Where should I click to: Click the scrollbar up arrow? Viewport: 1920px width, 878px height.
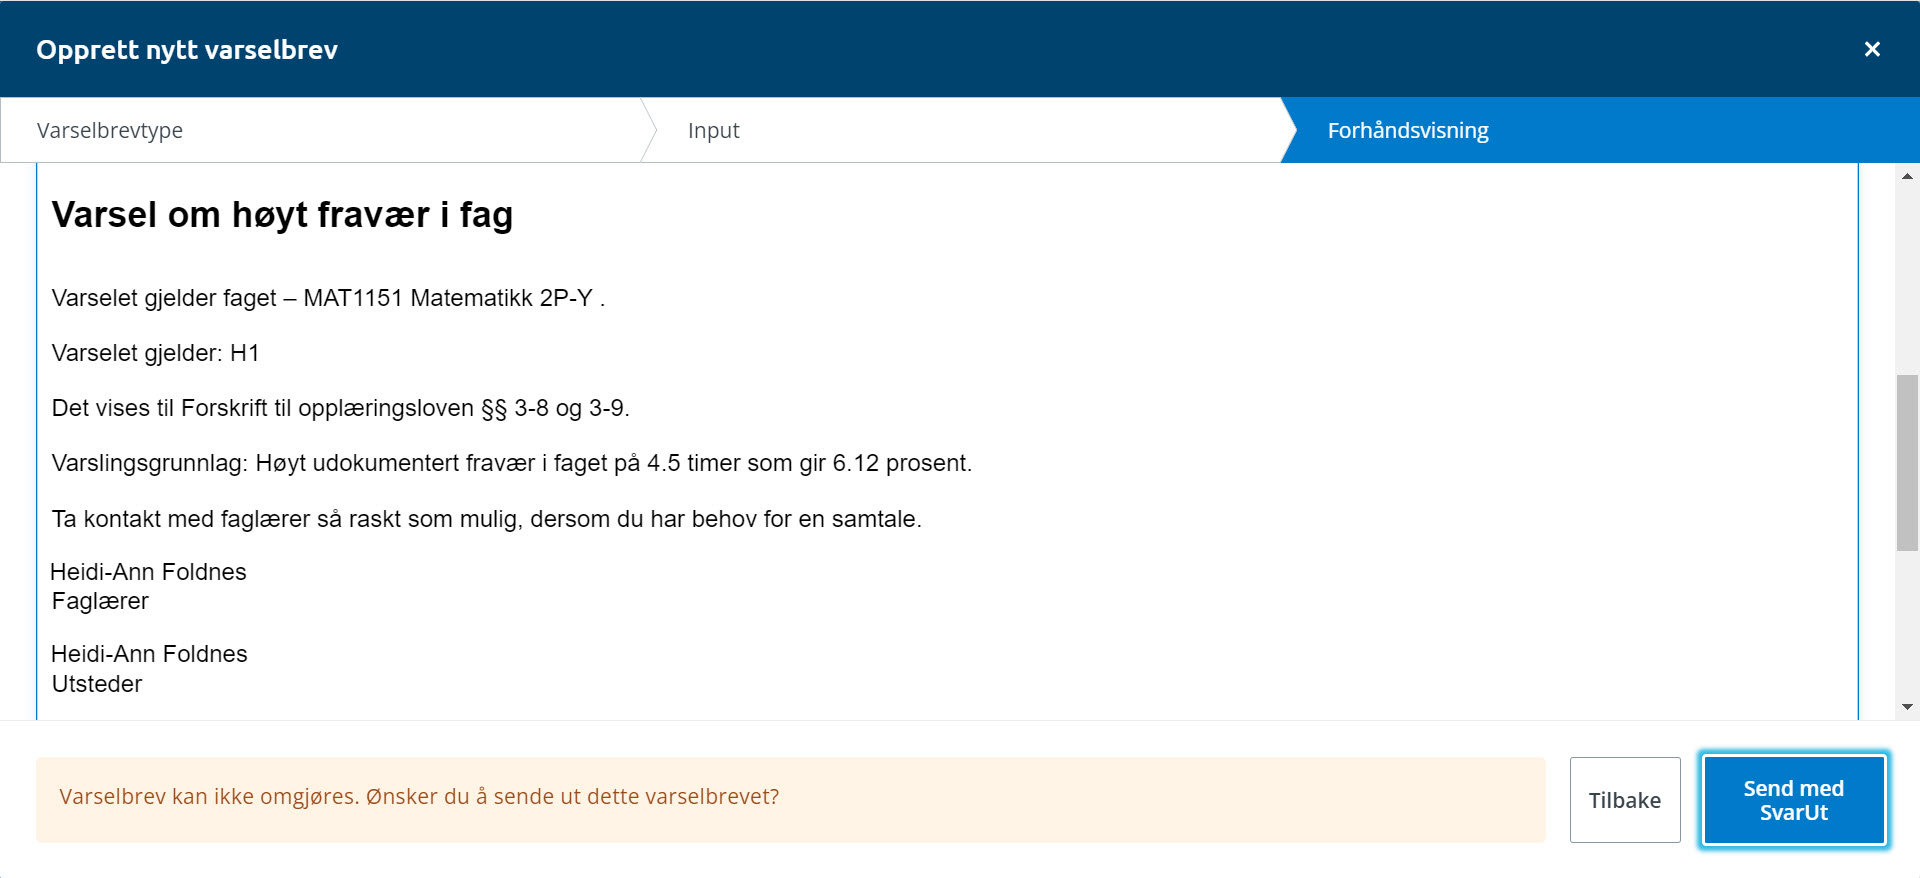(x=1907, y=176)
